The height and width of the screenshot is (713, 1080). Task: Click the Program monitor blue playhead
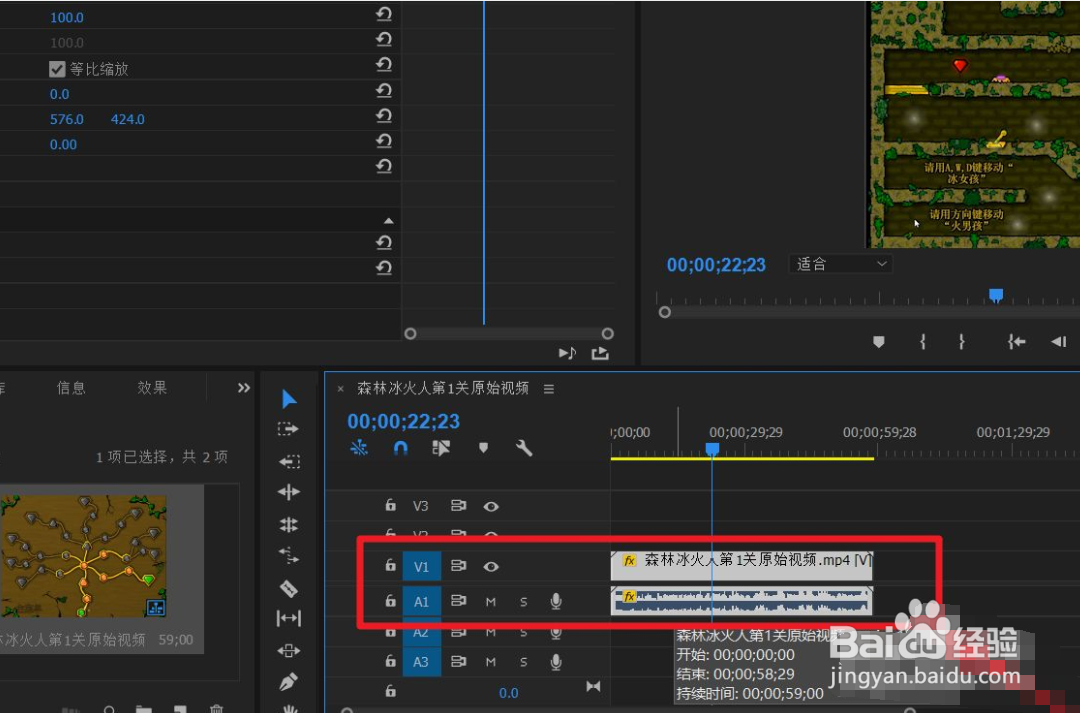coord(996,296)
